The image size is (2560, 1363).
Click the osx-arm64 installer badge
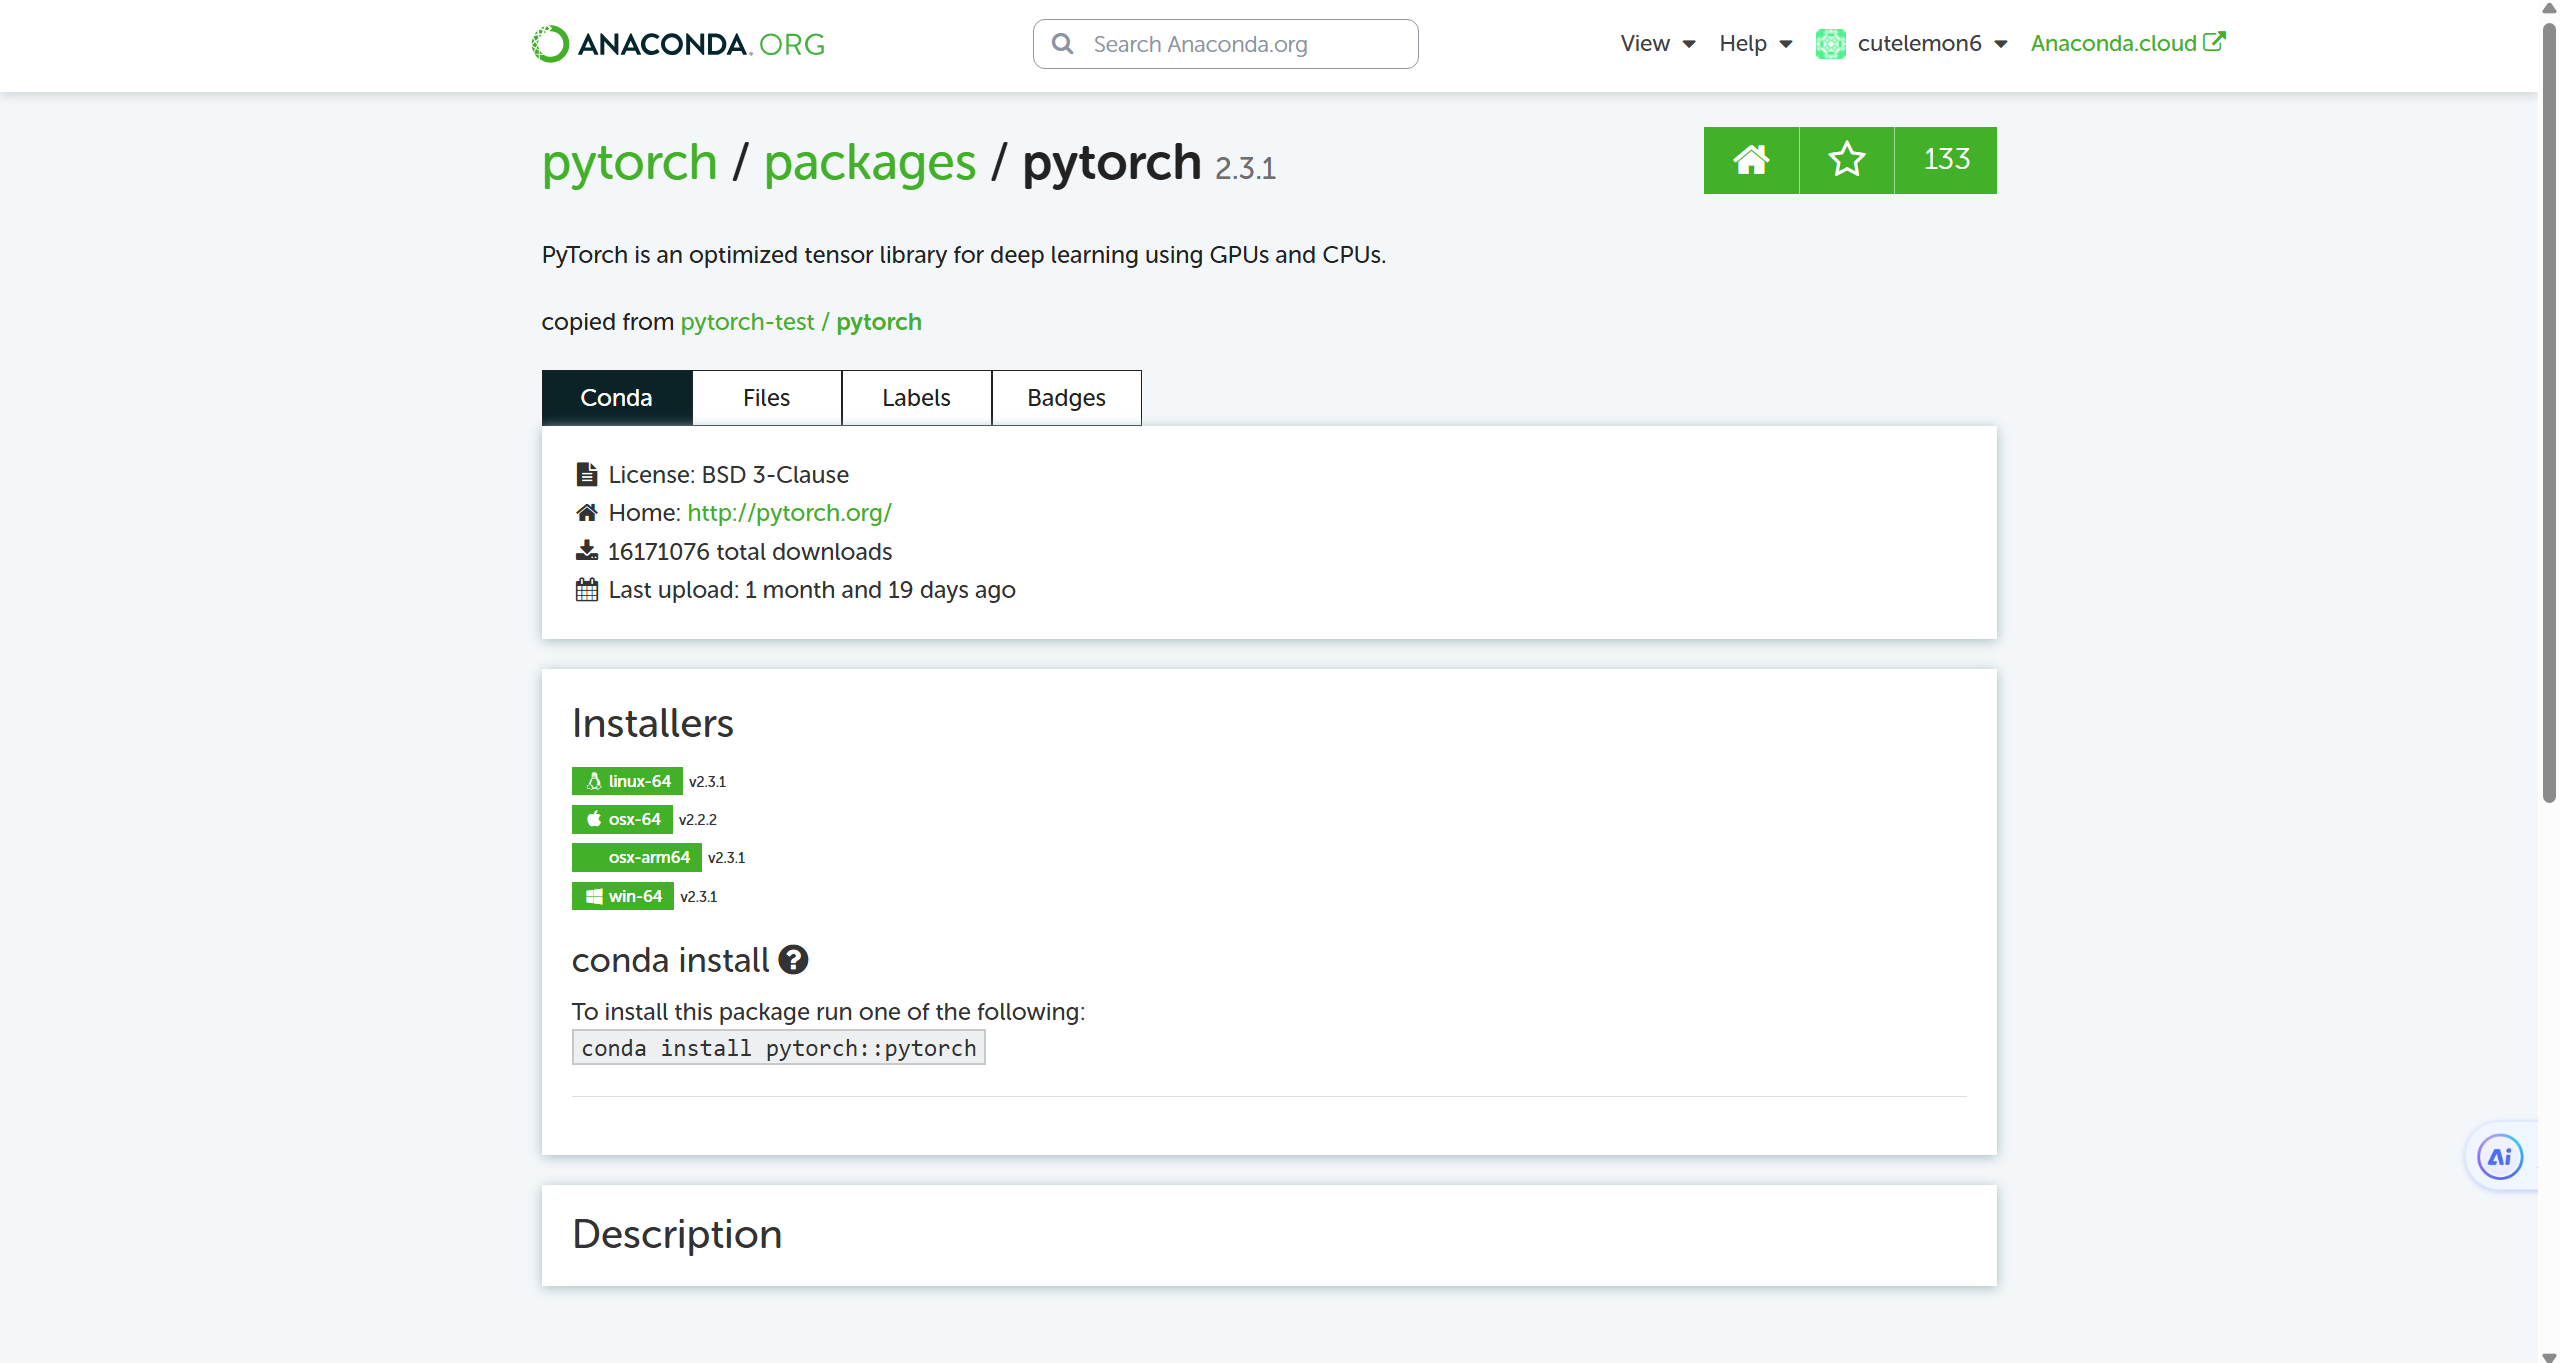pos(637,858)
